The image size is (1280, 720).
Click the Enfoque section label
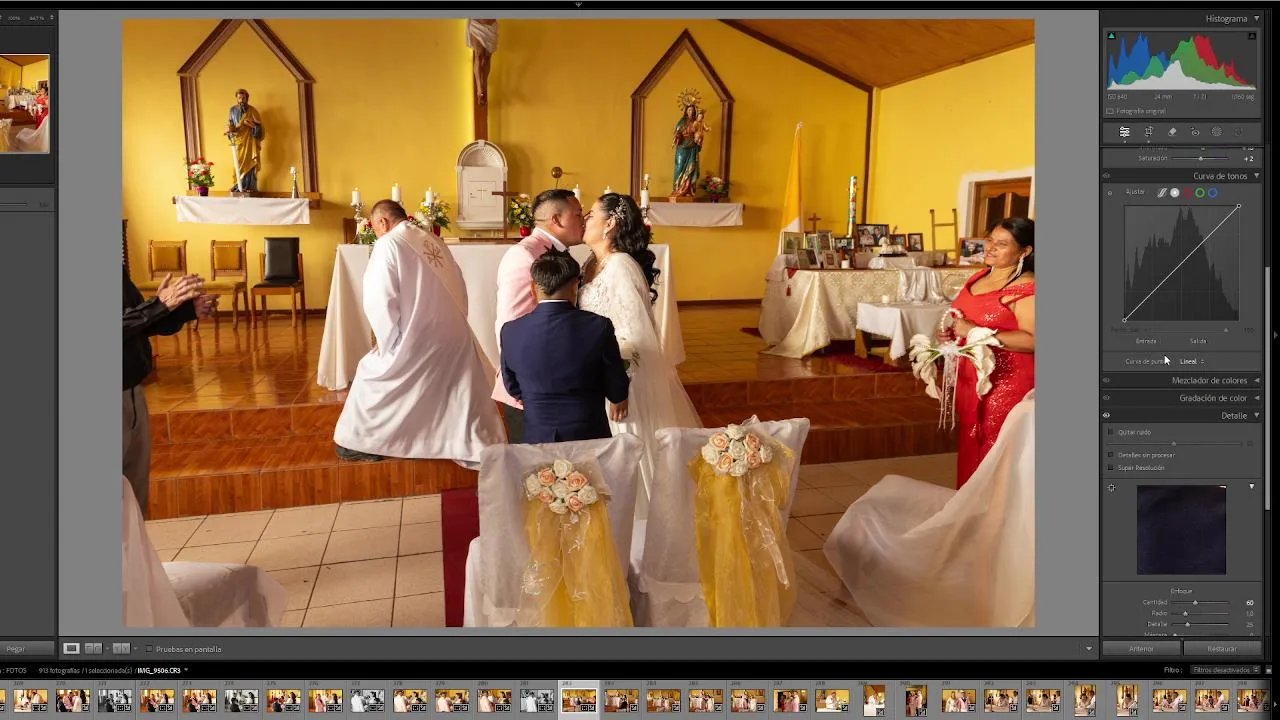point(1181,591)
